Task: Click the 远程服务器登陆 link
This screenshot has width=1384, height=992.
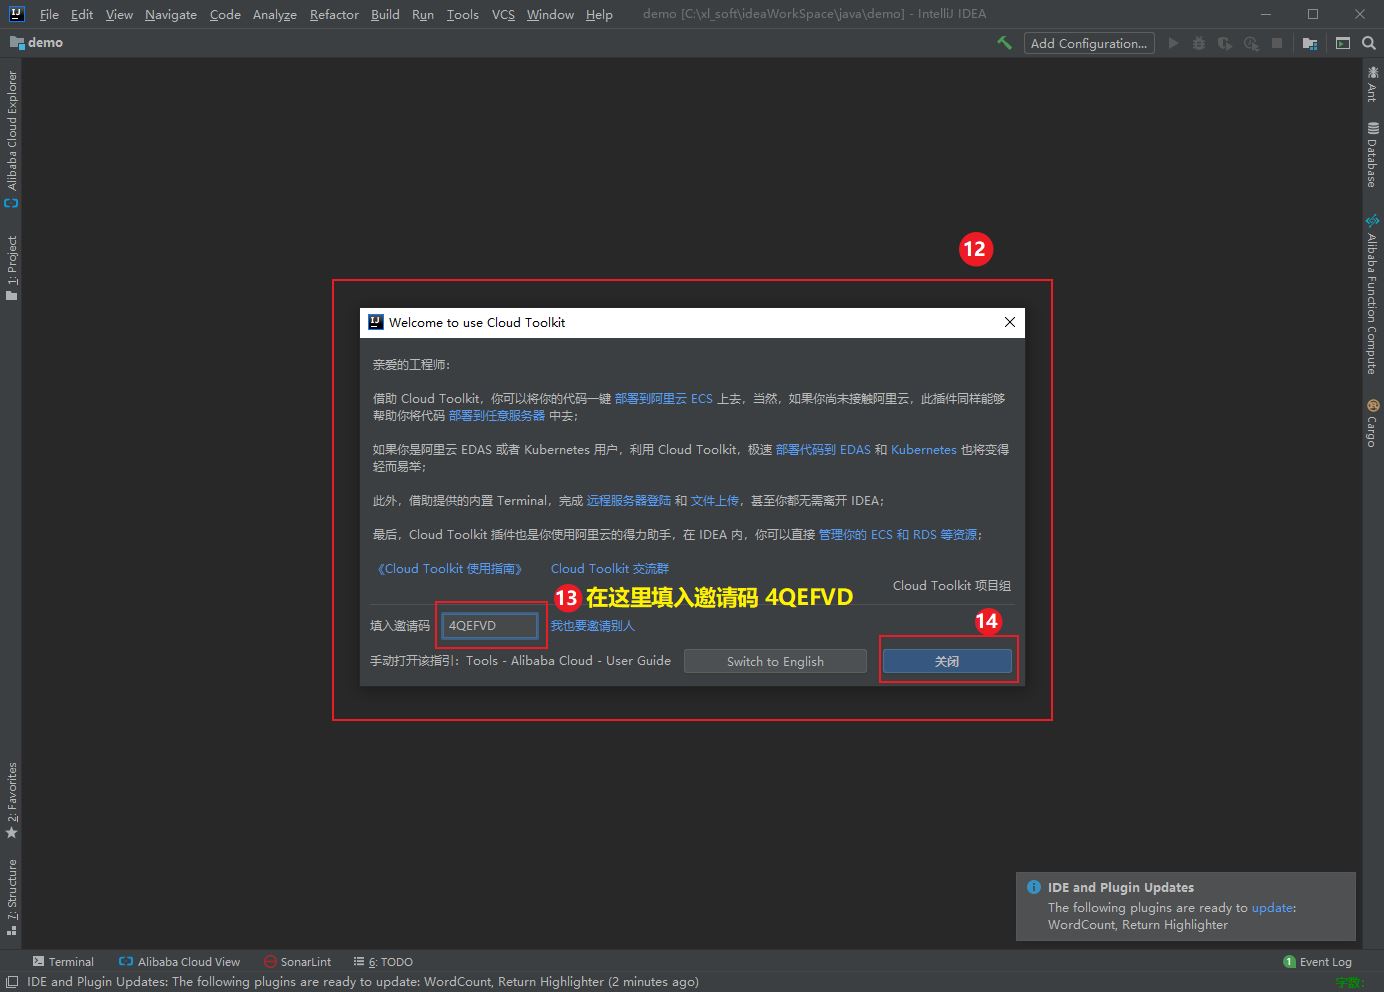Action: tap(629, 500)
